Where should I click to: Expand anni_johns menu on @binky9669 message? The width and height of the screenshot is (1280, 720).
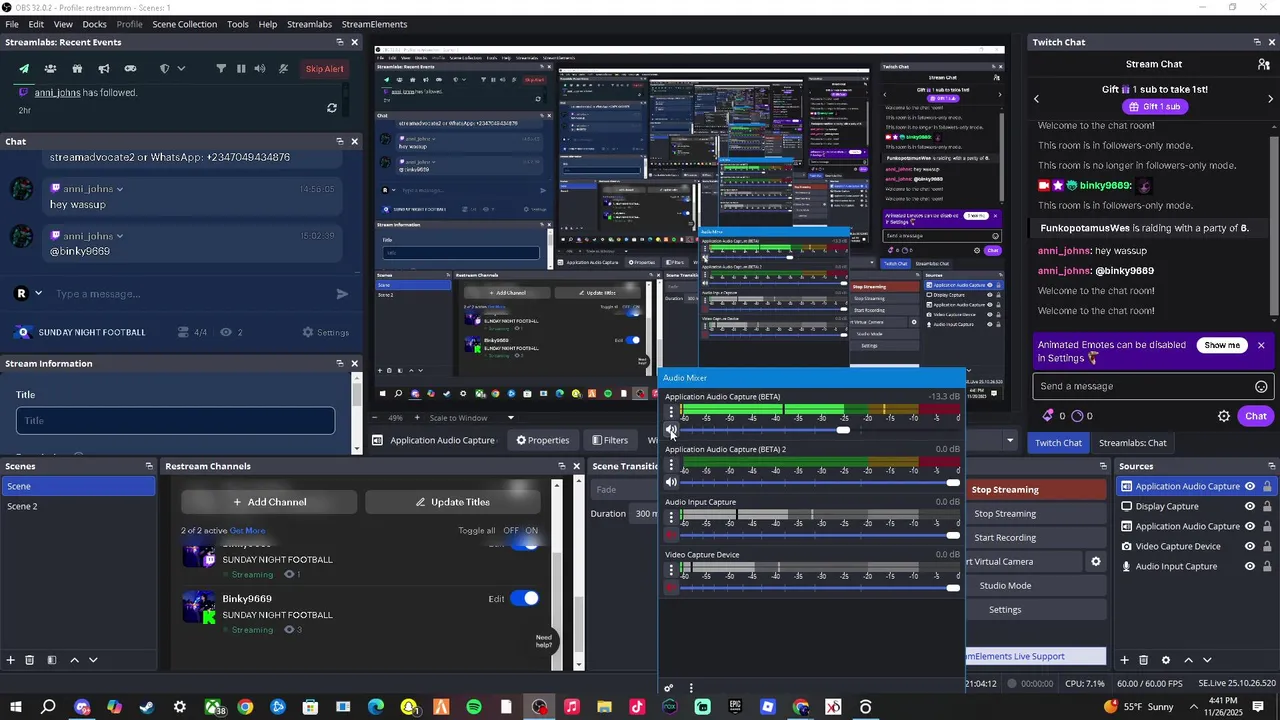point(119,236)
